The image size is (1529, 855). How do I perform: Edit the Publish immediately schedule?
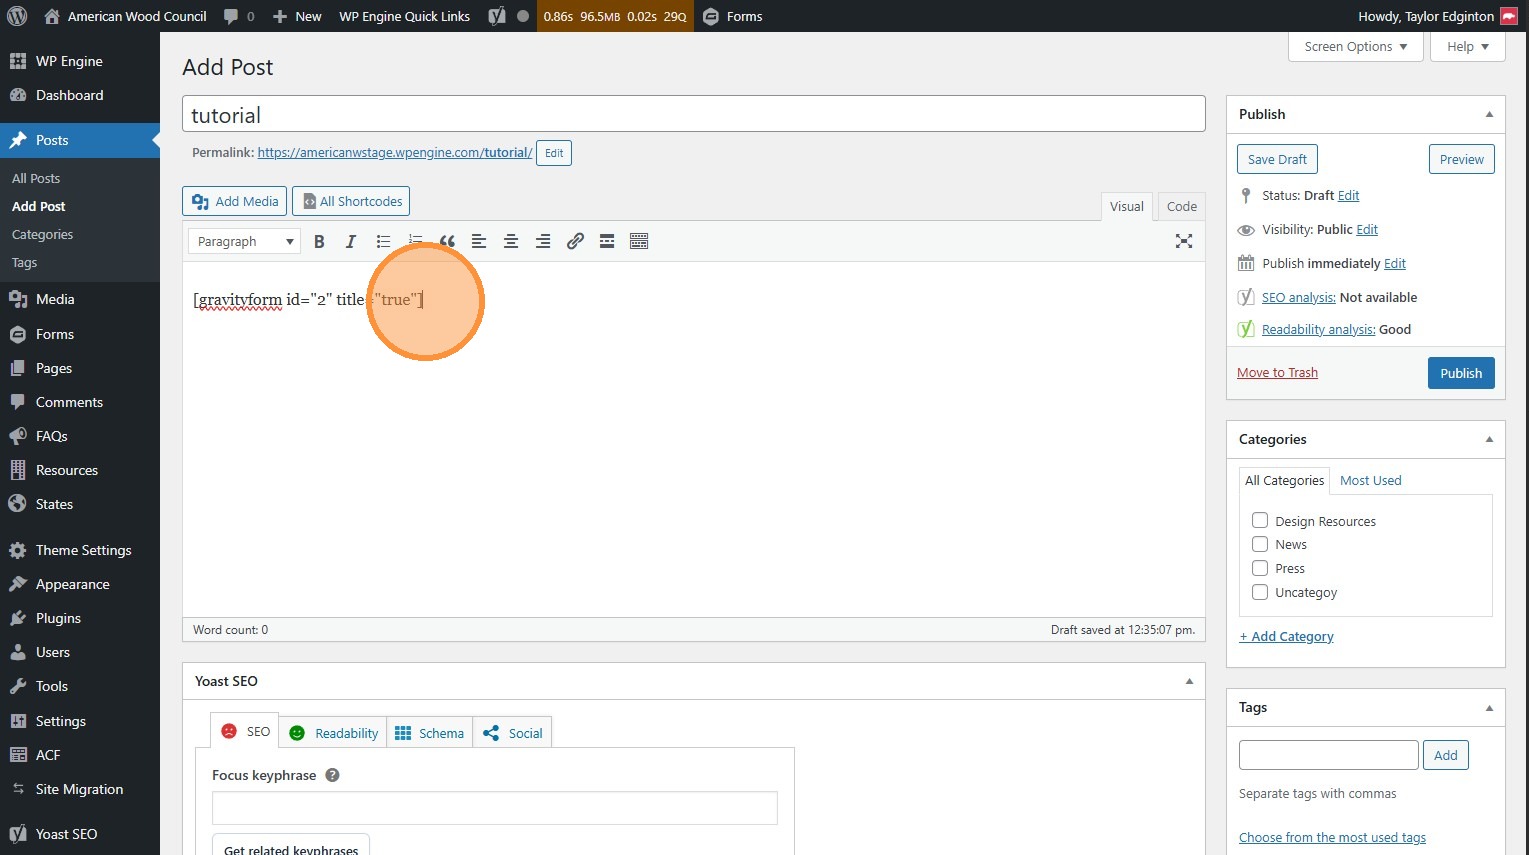pyautogui.click(x=1395, y=264)
